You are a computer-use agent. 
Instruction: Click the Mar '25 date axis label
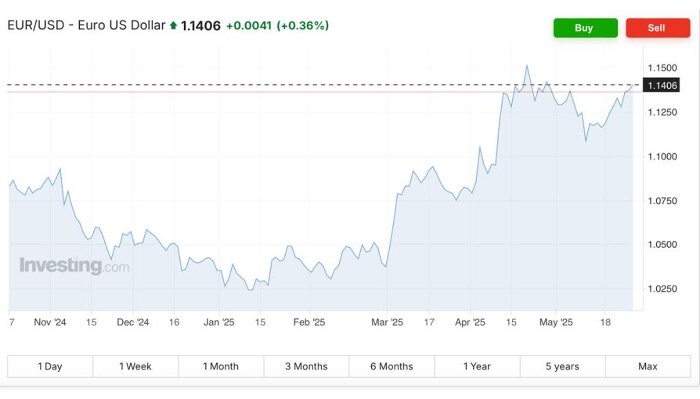[387, 322]
